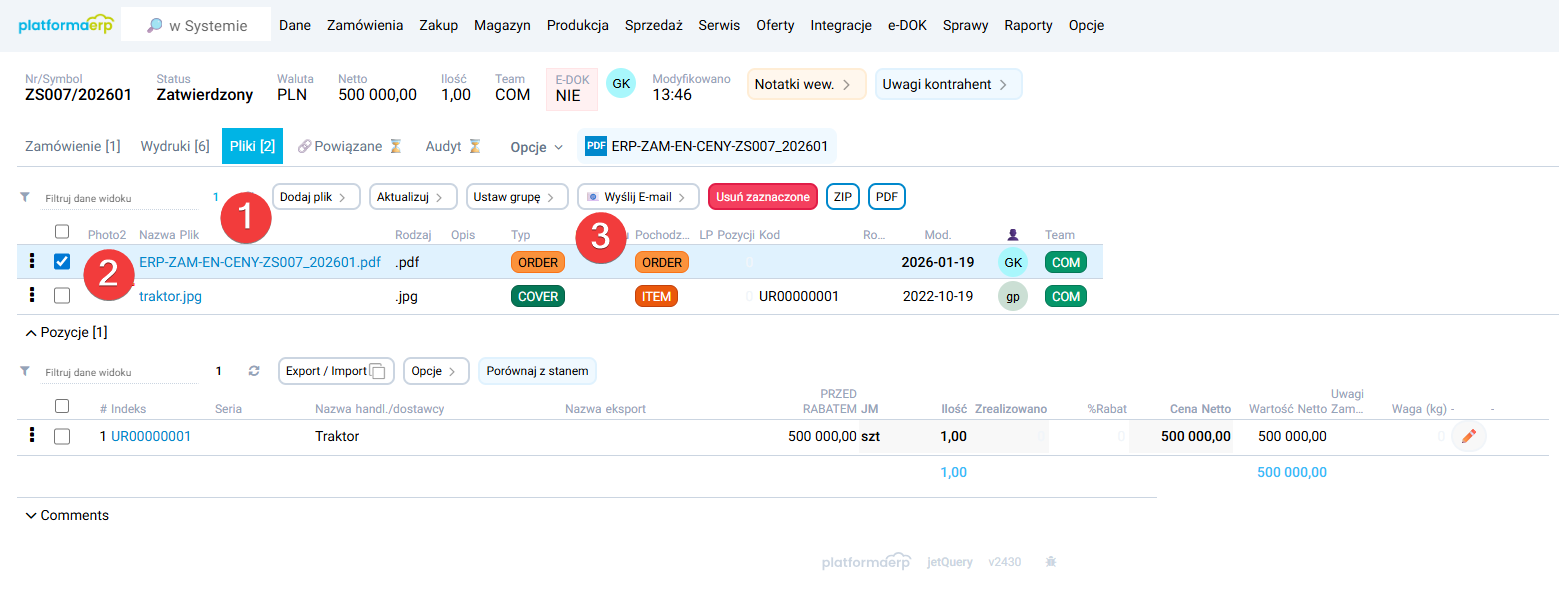This screenshot has height=590, width=1559.
Task: Open three-dot menu for the PDF file row
Action: pyautogui.click(x=32, y=261)
